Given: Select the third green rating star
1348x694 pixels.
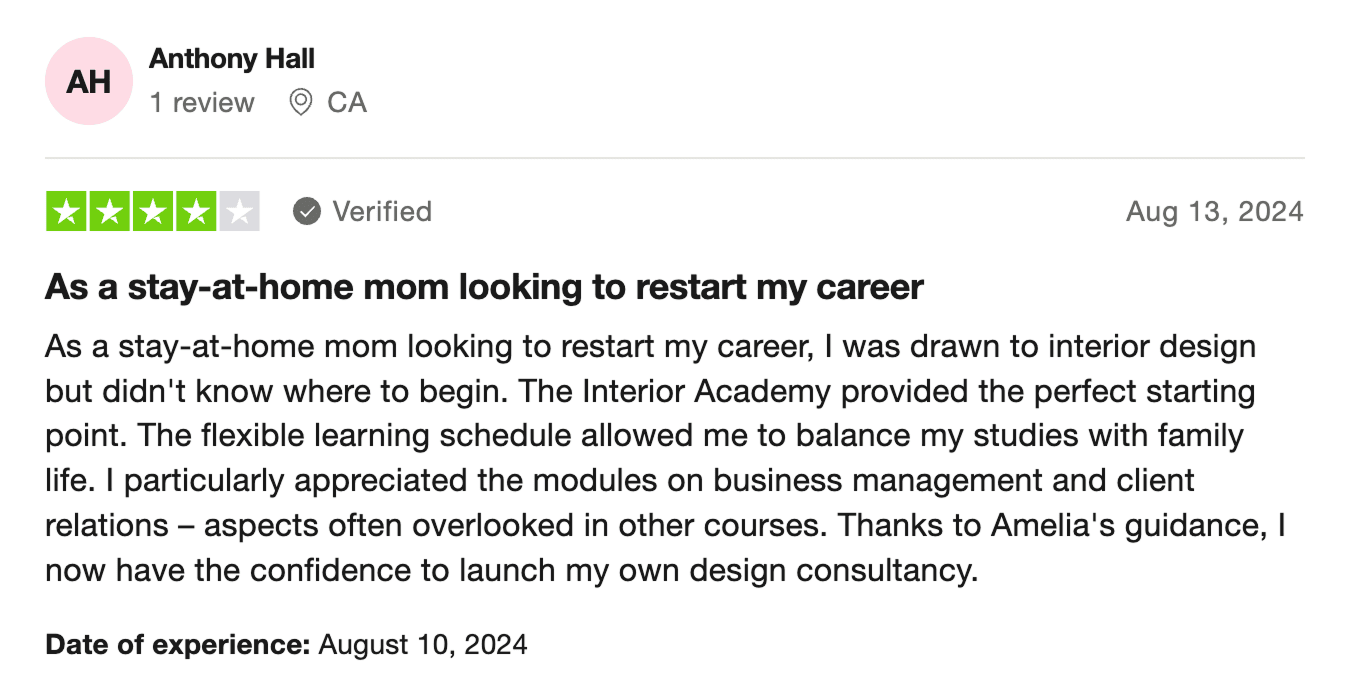Looking at the screenshot, I should [x=153, y=211].
